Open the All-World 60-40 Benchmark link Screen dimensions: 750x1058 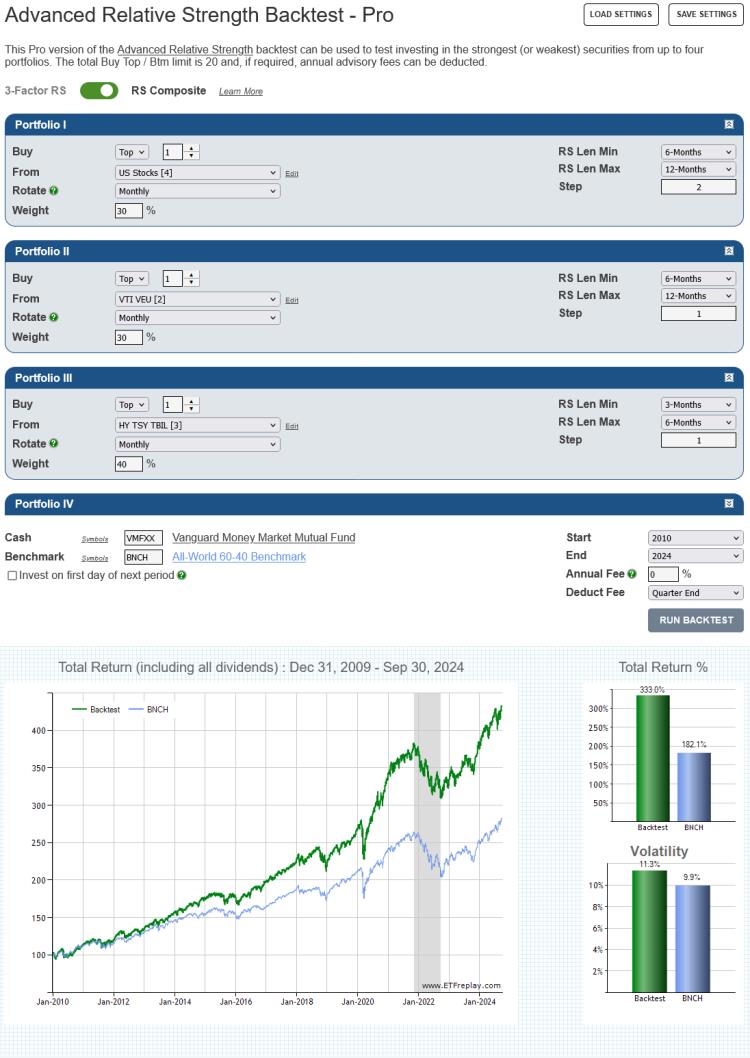239,557
